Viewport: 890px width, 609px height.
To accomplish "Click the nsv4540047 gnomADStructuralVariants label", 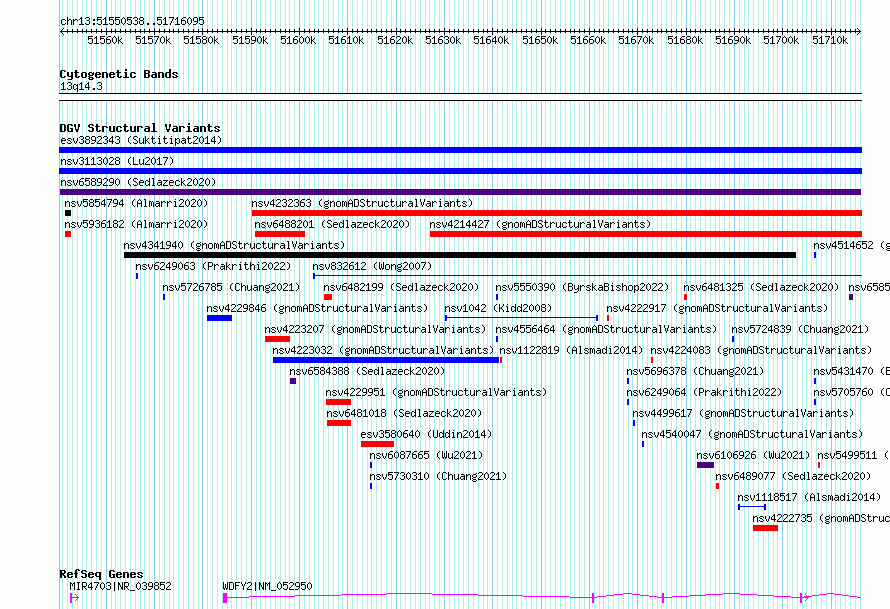I will 752,434.
